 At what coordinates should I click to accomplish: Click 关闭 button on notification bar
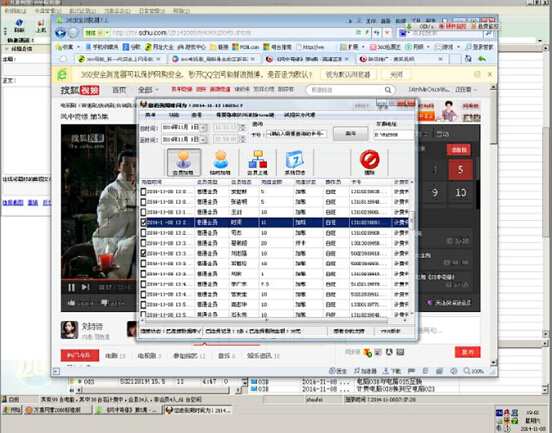point(396,75)
